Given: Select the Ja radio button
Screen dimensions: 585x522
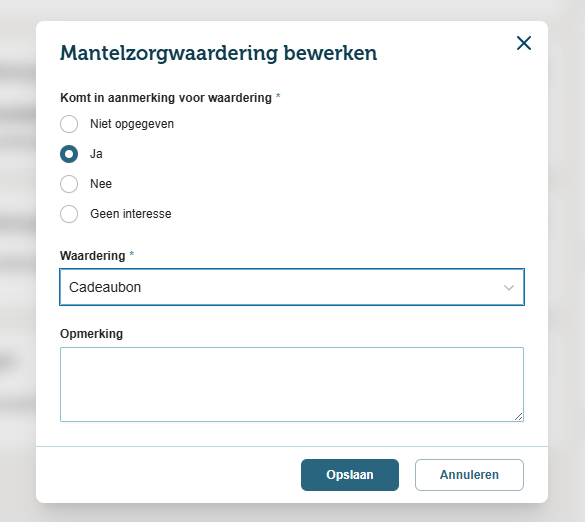Looking at the screenshot, I should tap(69, 154).
